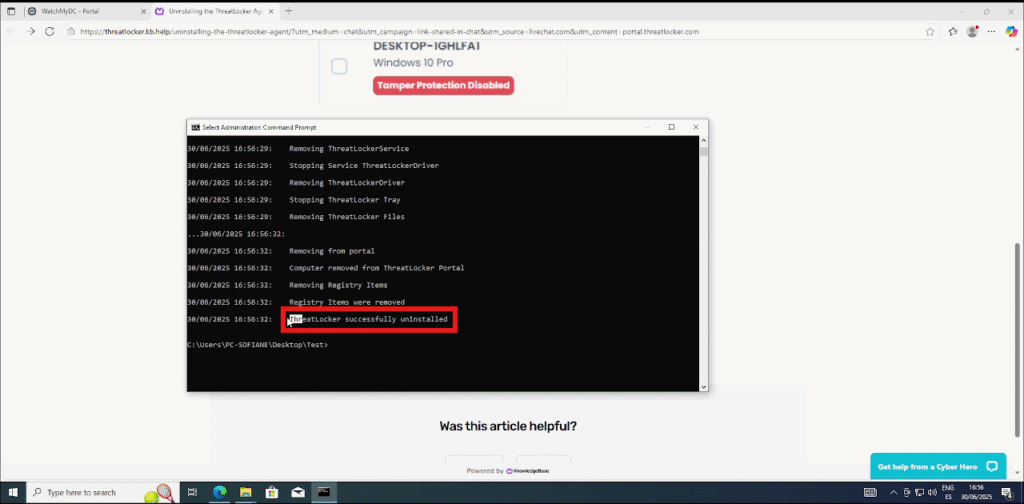Launch Copilot from the browser toolbar

tap(1011, 31)
